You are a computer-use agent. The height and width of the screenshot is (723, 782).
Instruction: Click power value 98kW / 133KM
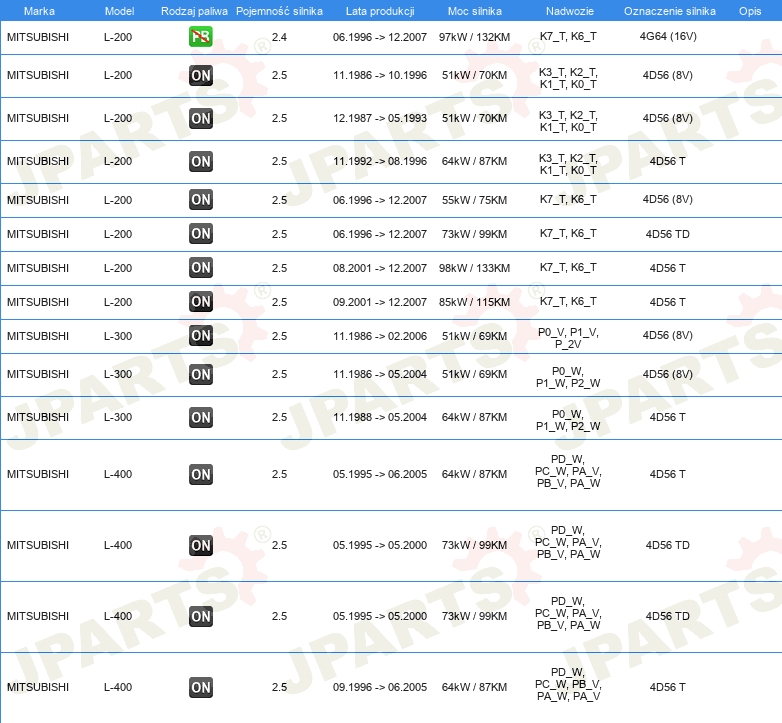coord(474,268)
